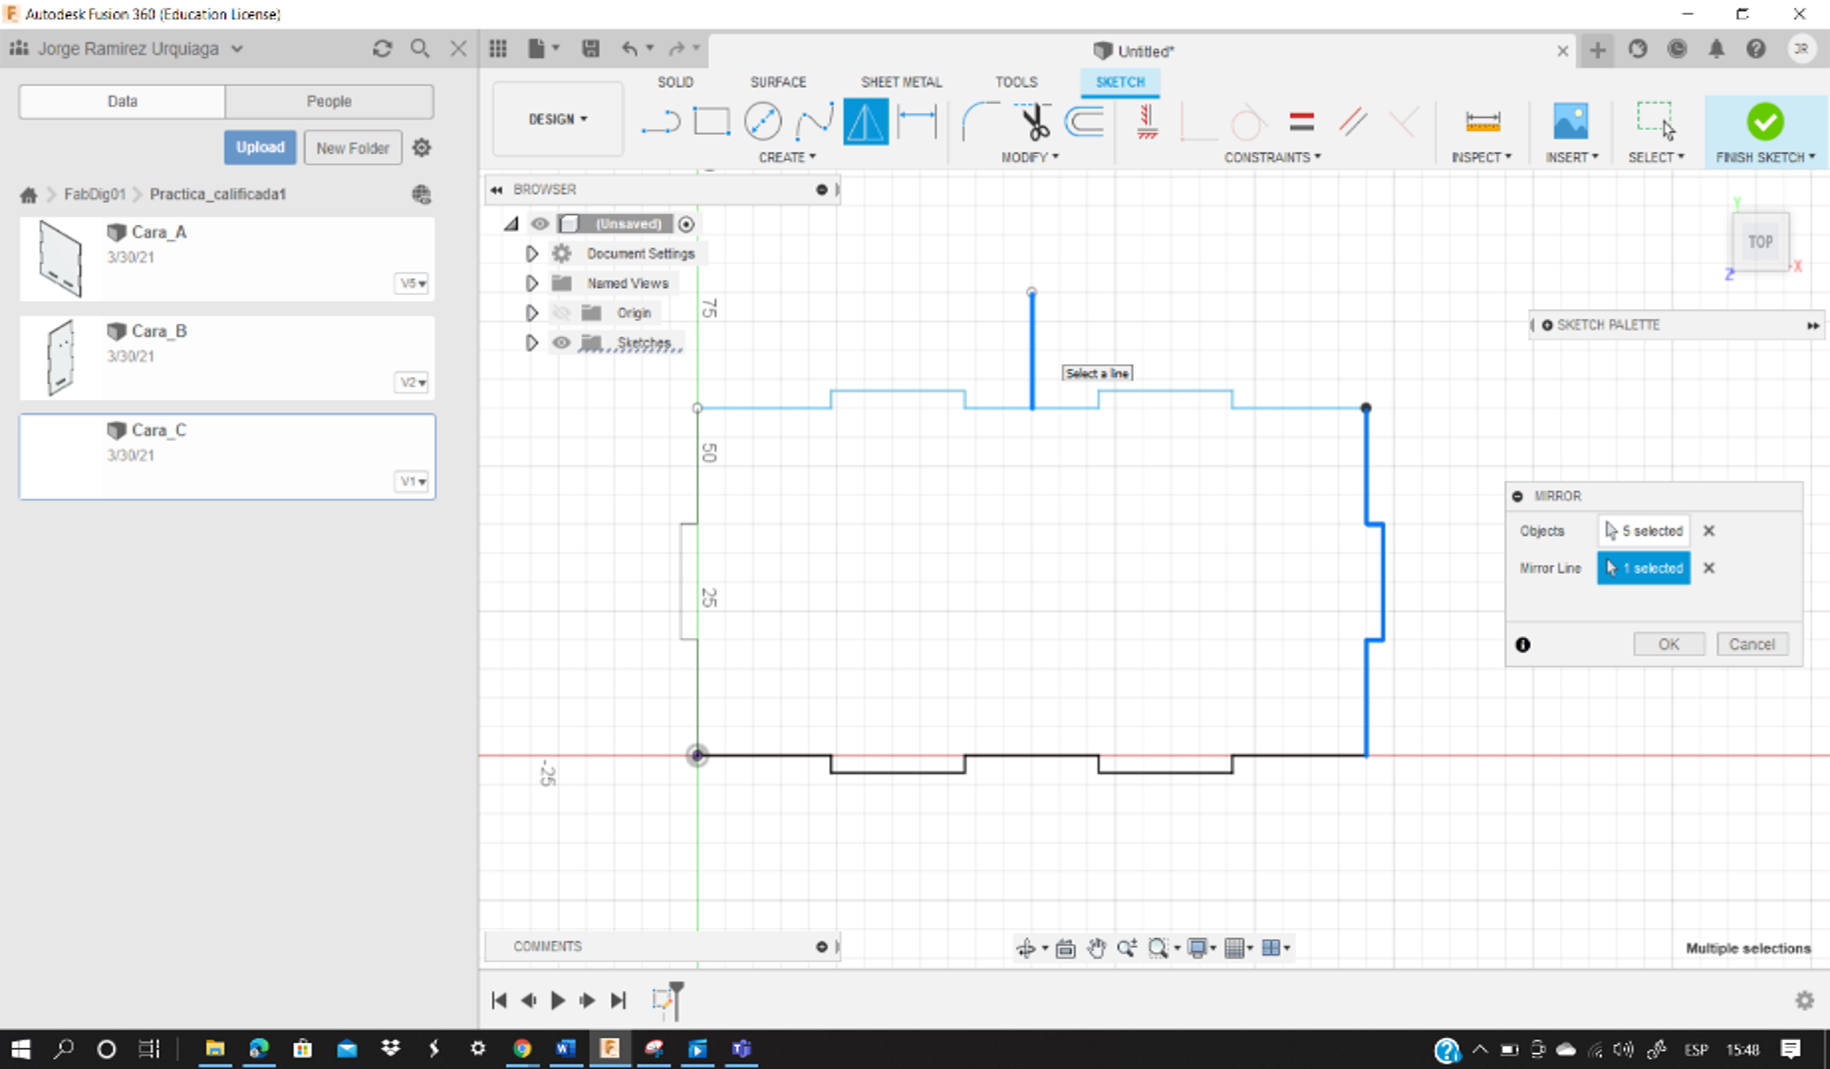Open the Cara_B file thumbnail
1830x1069 pixels.
click(x=61, y=357)
